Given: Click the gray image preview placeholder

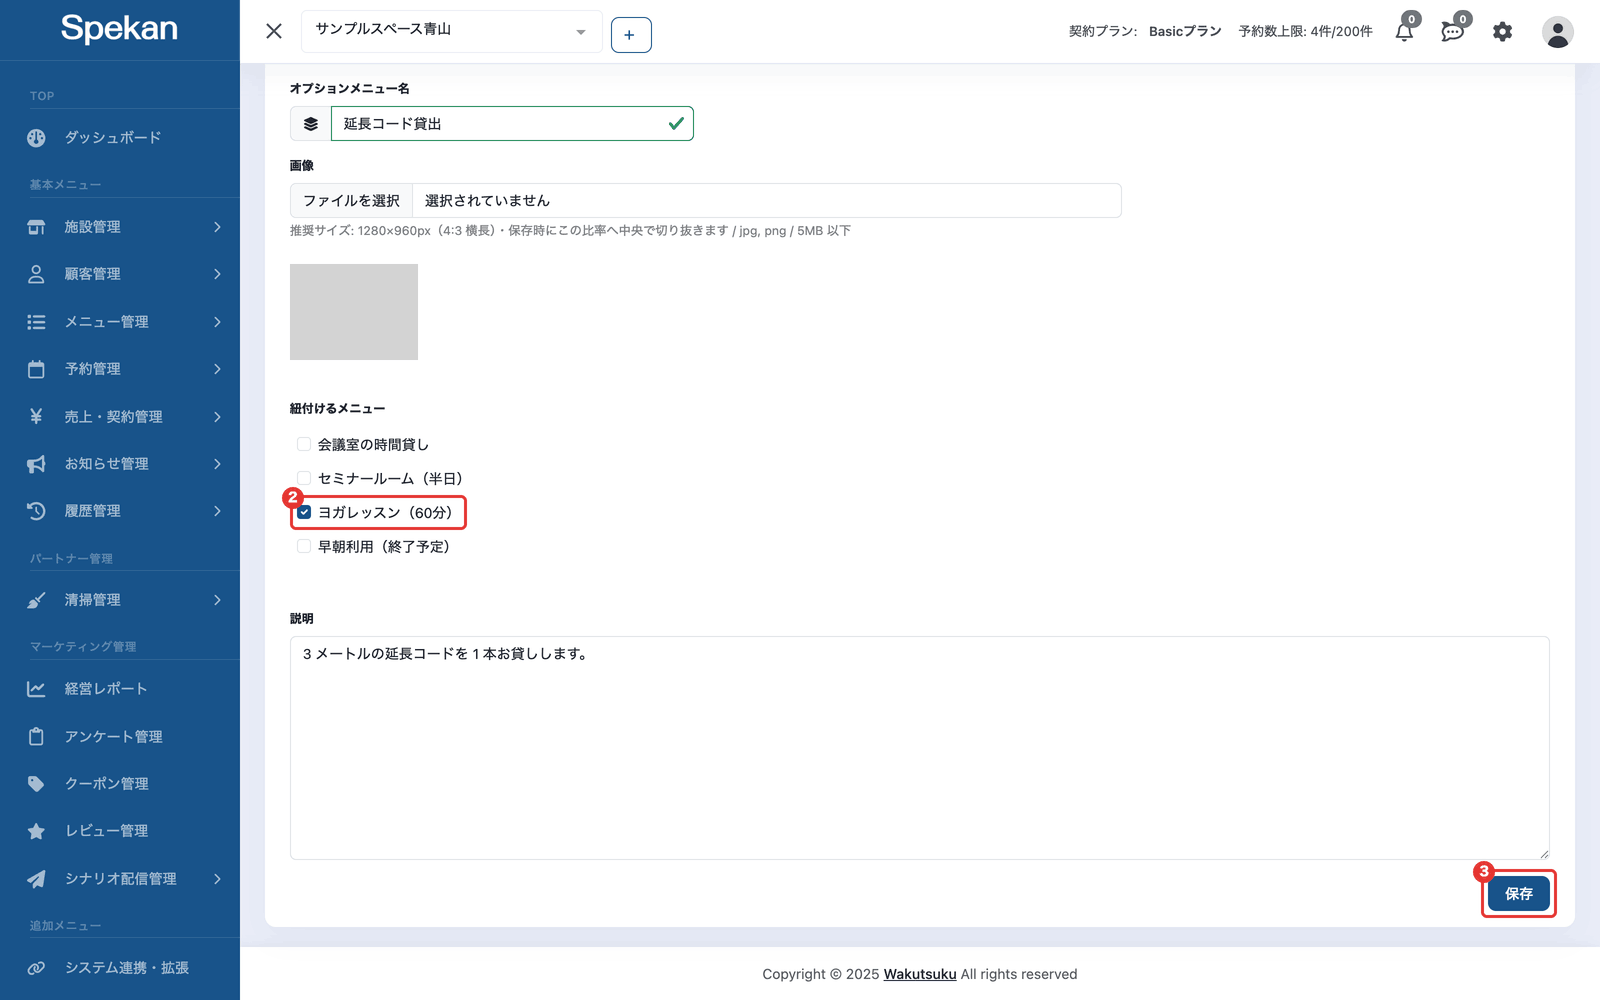Looking at the screenshot, I should (354, 312).
